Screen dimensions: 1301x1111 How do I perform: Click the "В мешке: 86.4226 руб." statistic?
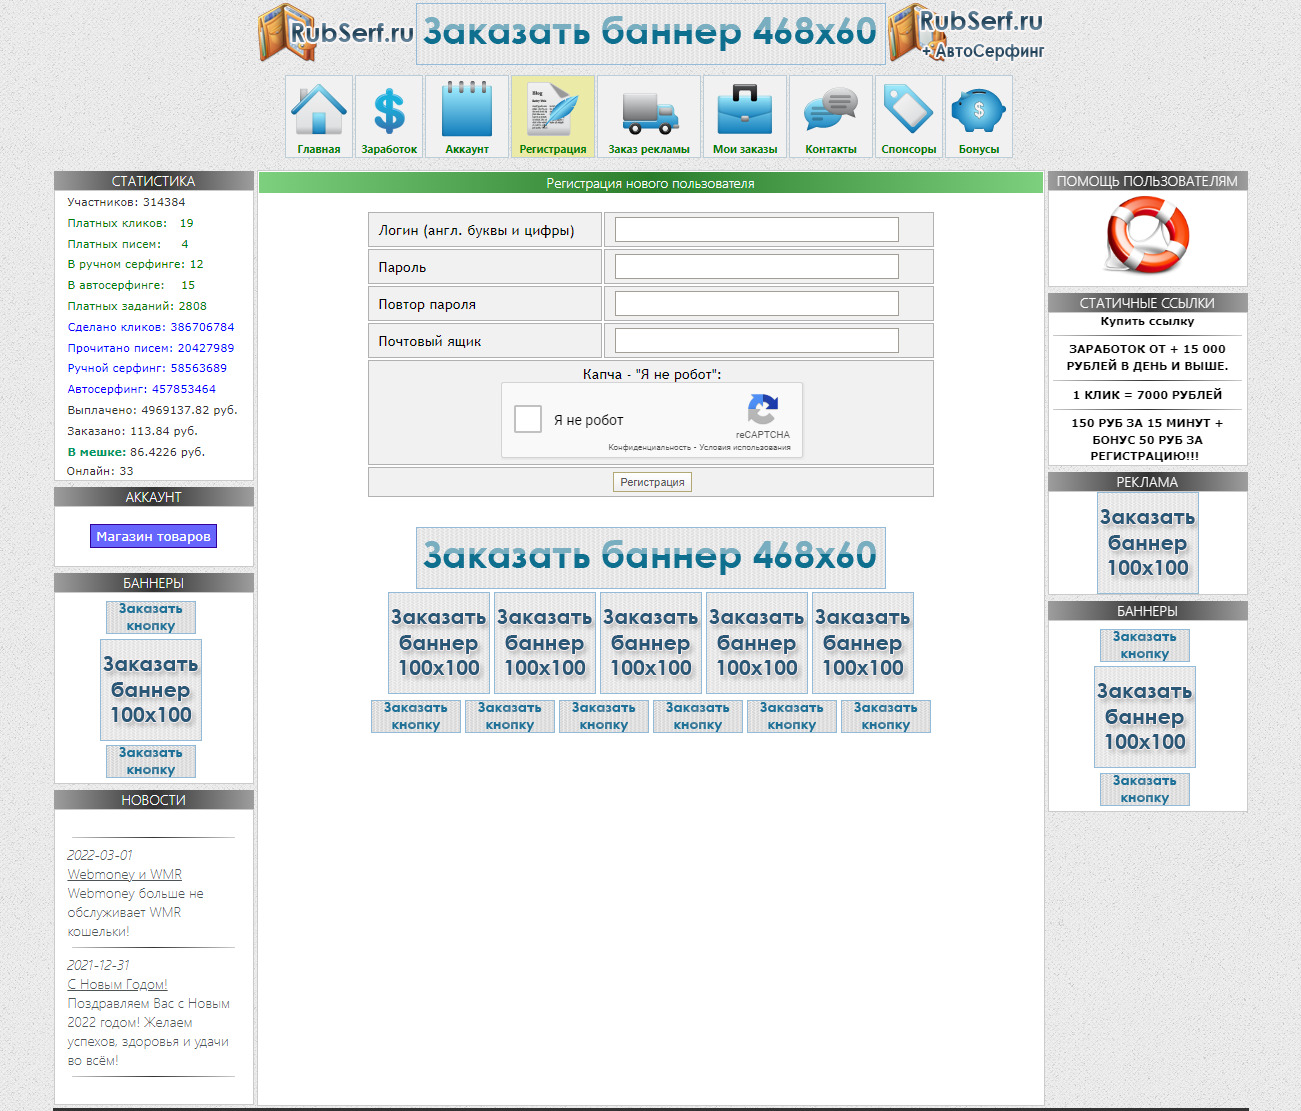point(136,452)
